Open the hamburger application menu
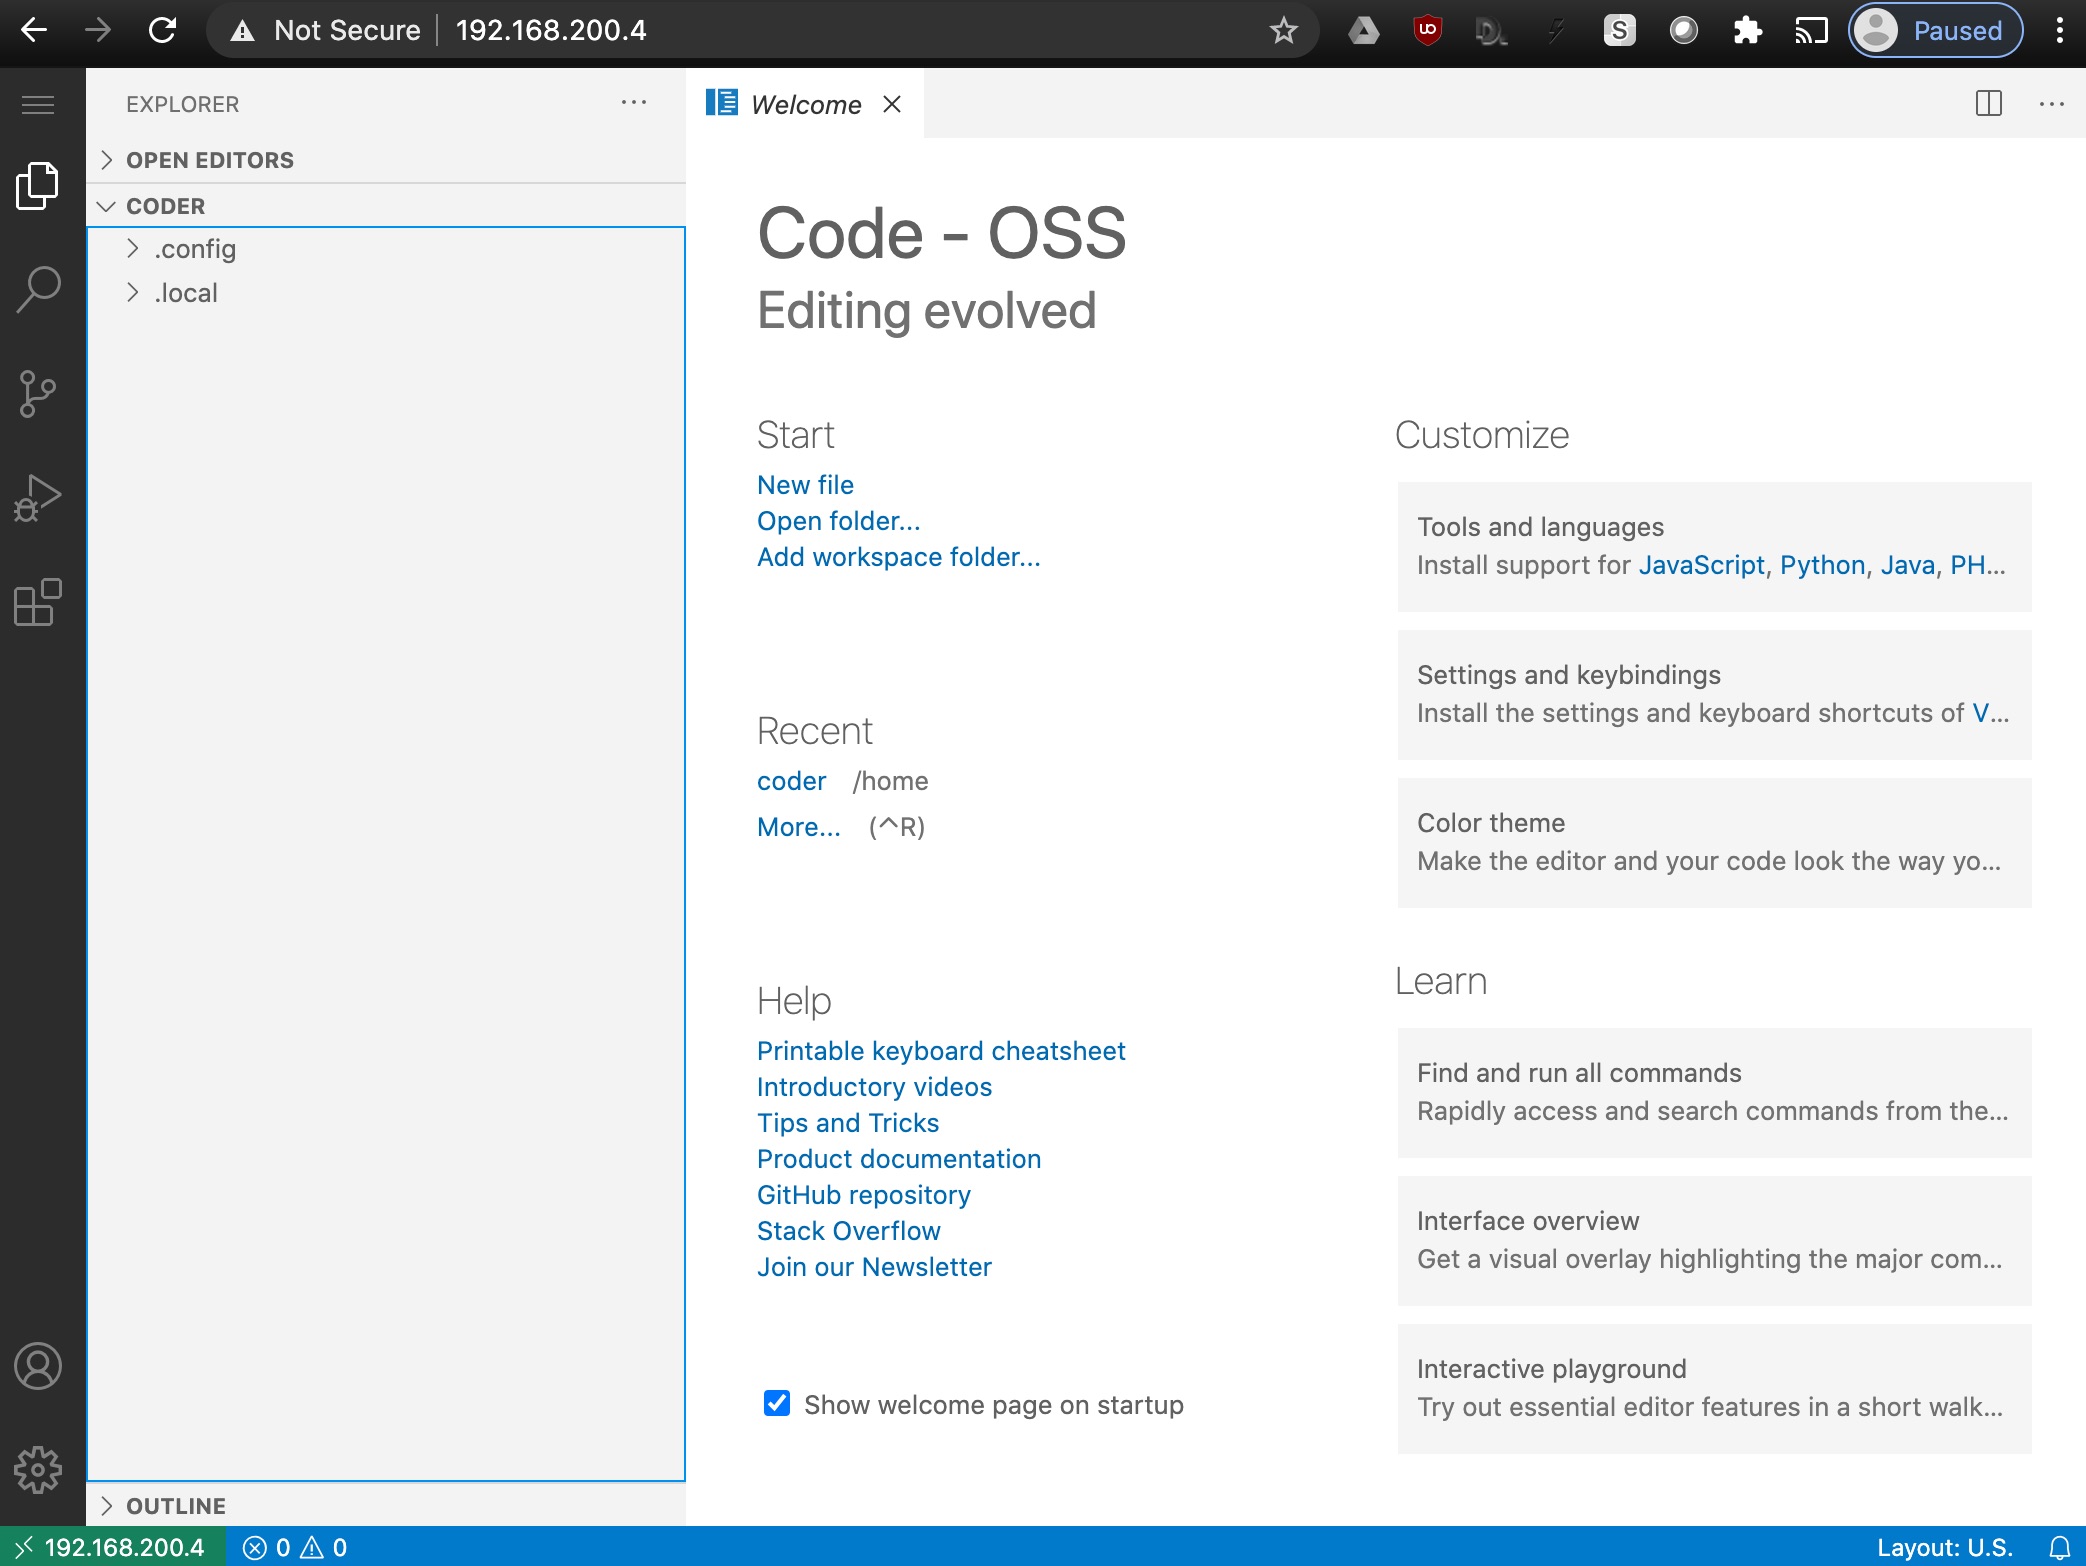 (38, 104)
